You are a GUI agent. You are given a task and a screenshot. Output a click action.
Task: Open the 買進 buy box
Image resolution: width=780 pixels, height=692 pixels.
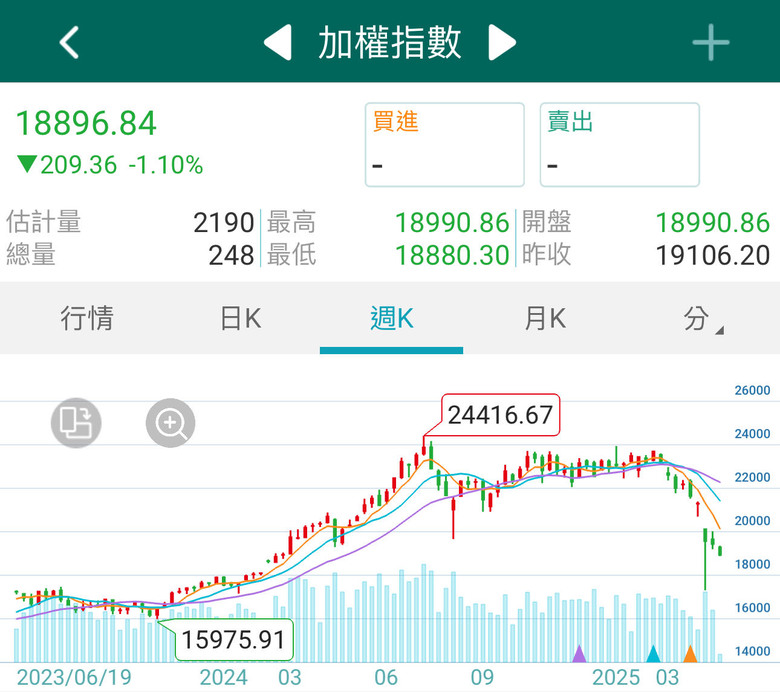click(445, 145)
